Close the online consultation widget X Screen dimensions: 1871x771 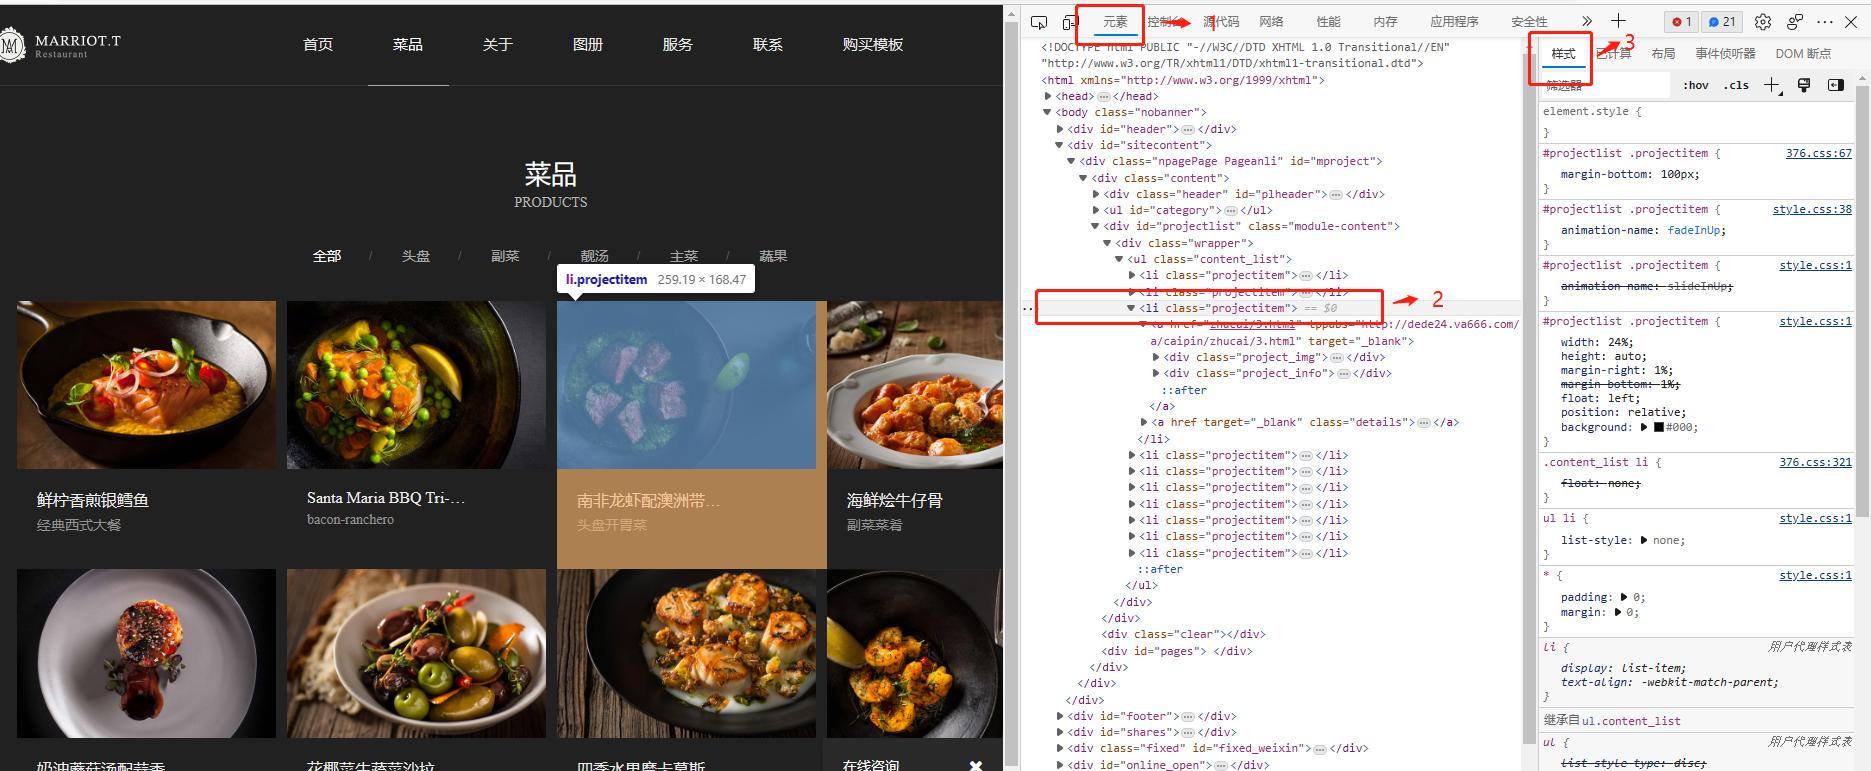(x=976, y=765)
